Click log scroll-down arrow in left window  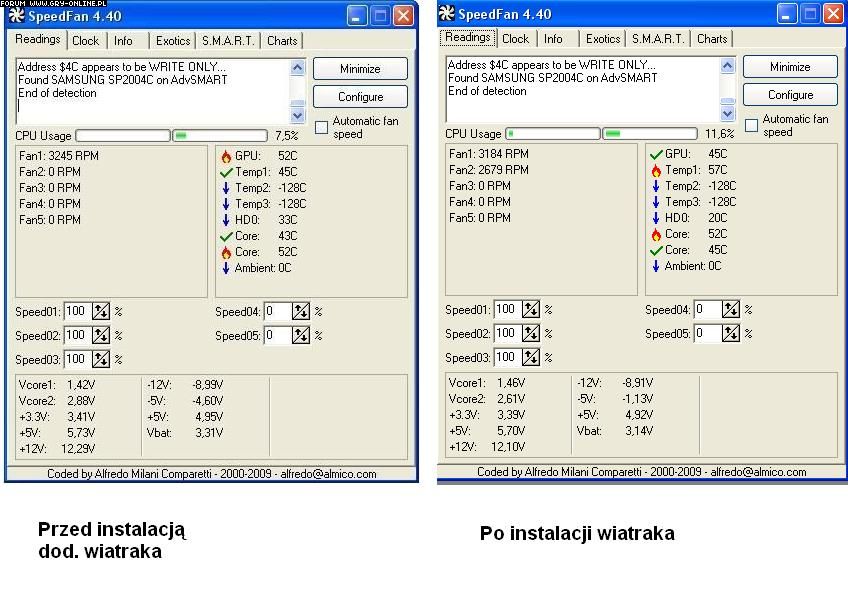coord(297,115)
